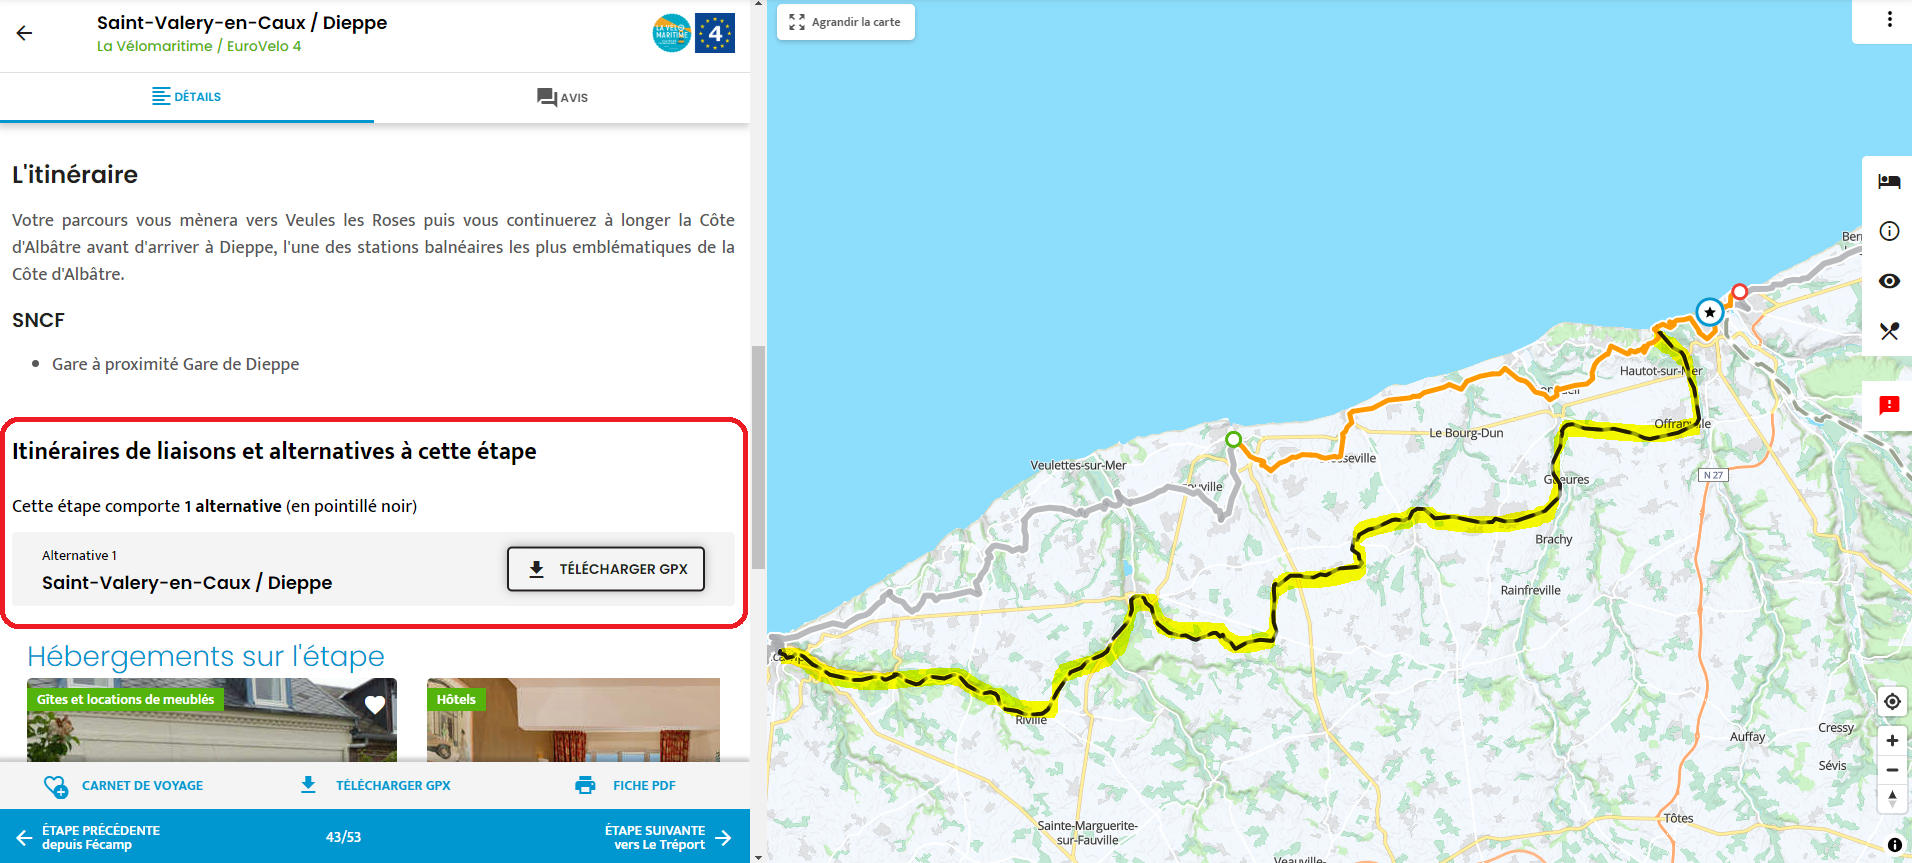
Task: Click the red alert report icon
Action: tap(1888, 405)
